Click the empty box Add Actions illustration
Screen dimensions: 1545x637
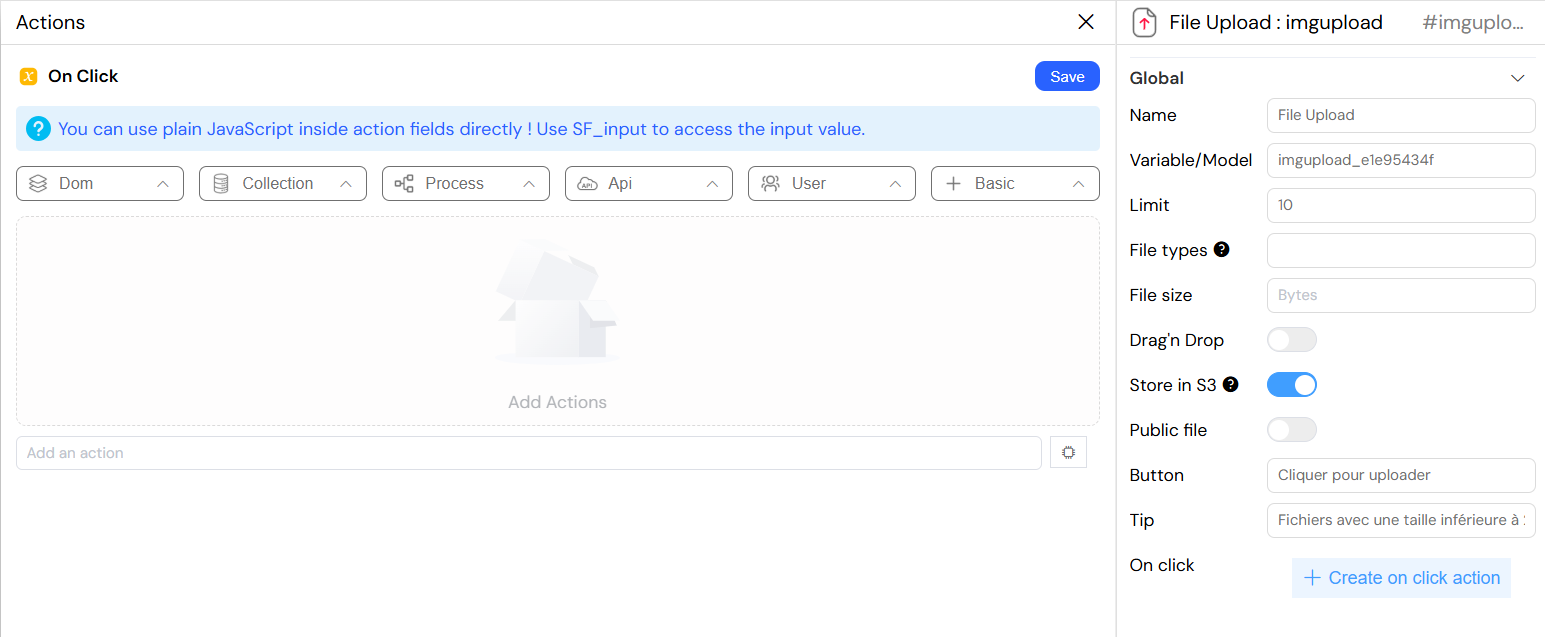[558, 303]
